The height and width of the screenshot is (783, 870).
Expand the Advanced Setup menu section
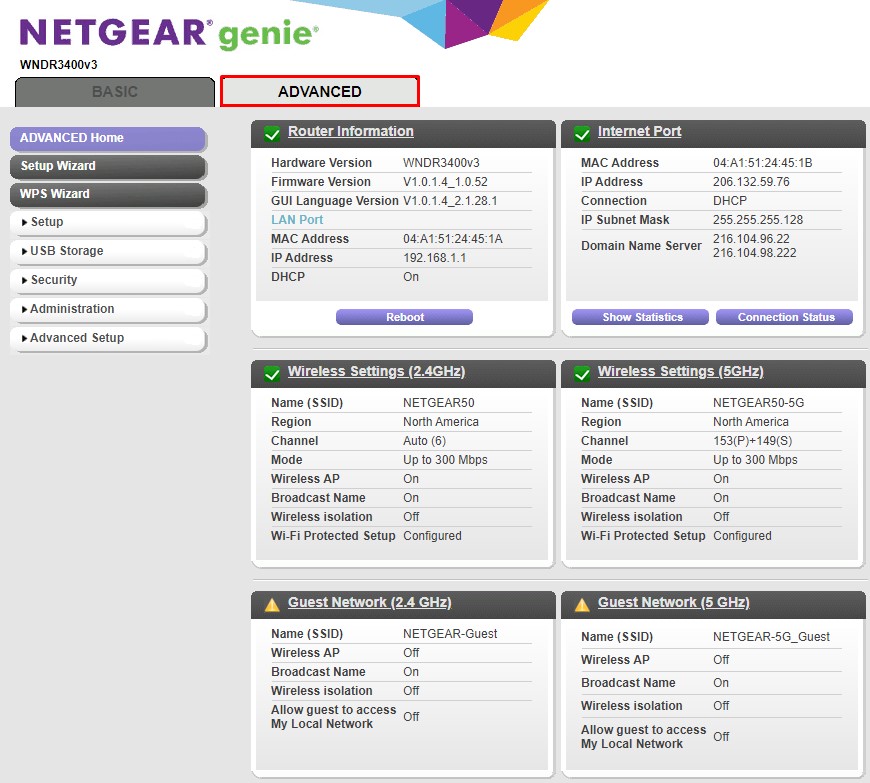click(x=108, y=338)
